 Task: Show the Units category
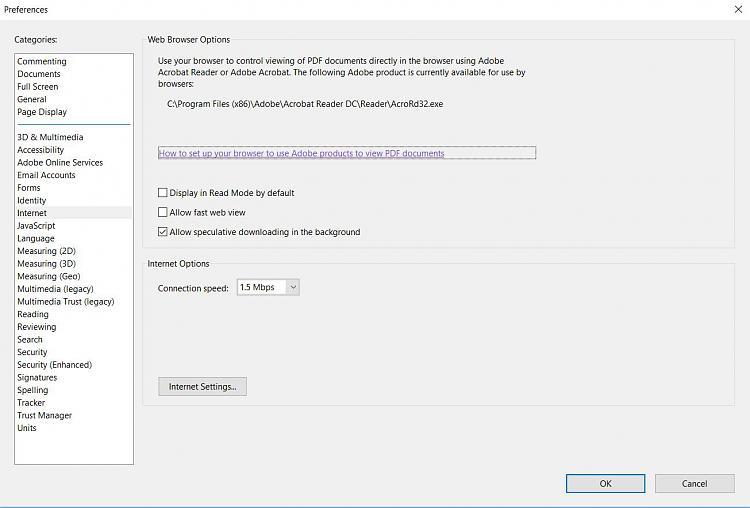[27, 428]
